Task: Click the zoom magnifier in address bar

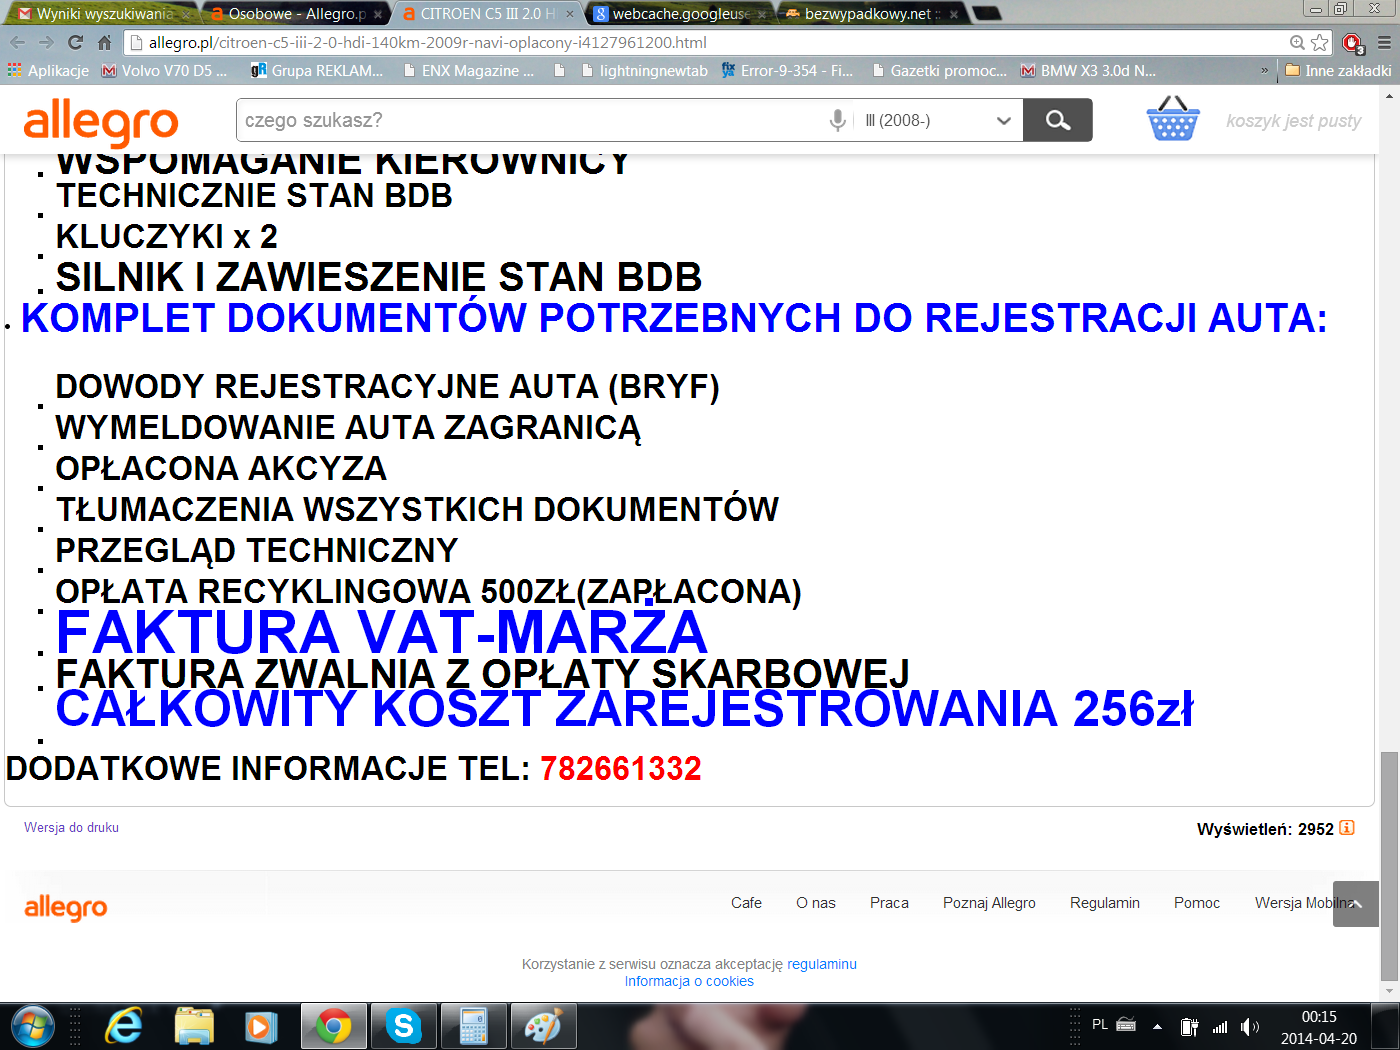Action: tap(1297, 43)
